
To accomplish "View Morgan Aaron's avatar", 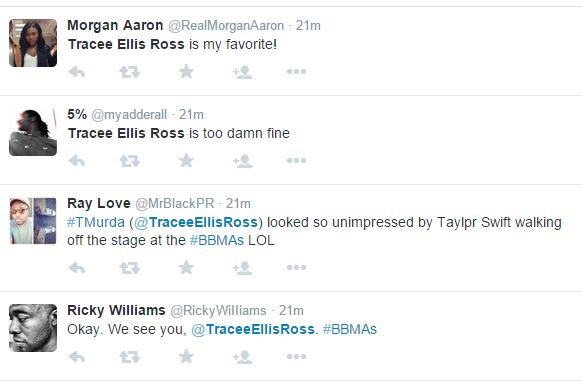I will (33, 43).
